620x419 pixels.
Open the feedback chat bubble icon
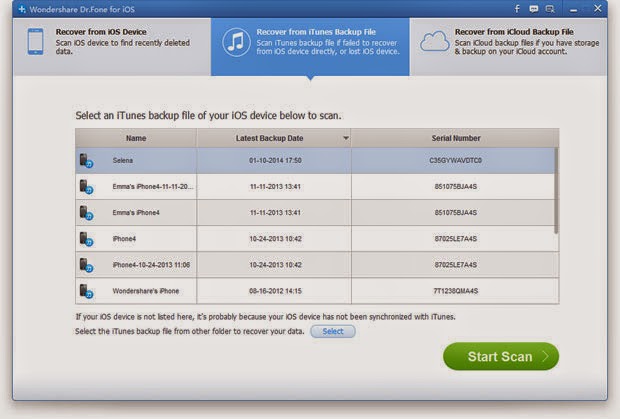(x=534, y=9)
